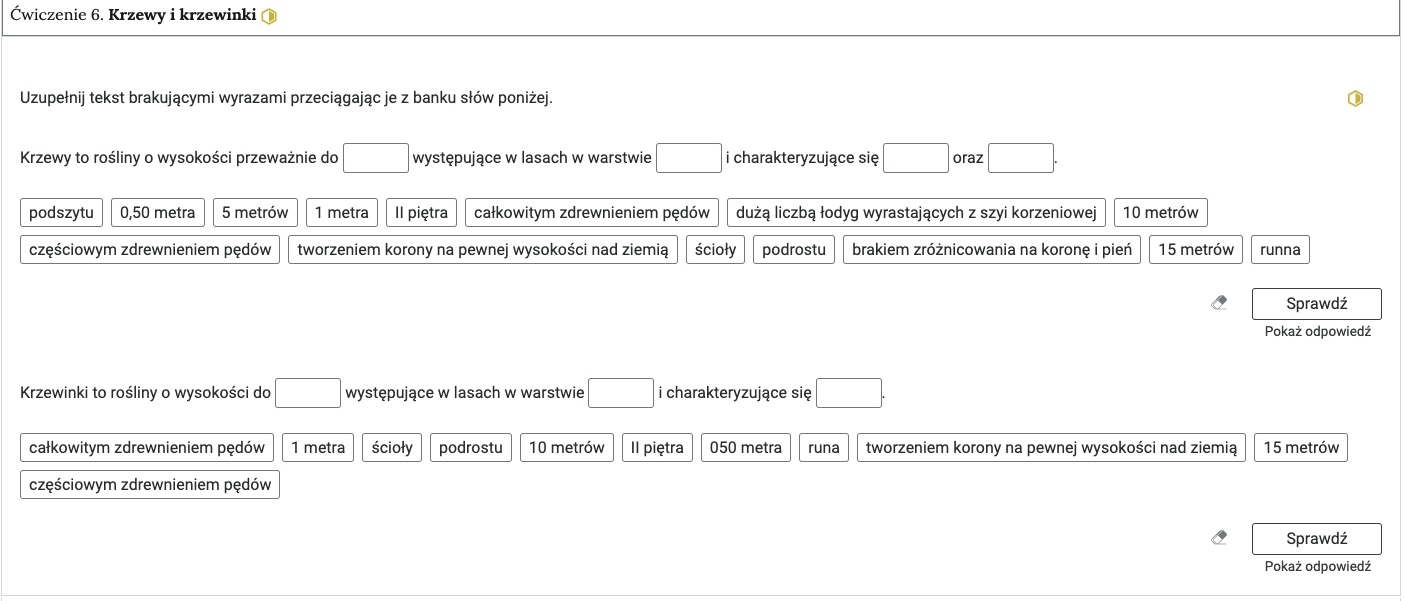Click the blank after 'Krzewinki to rośliny o wysokości do'

coord(308,393)
